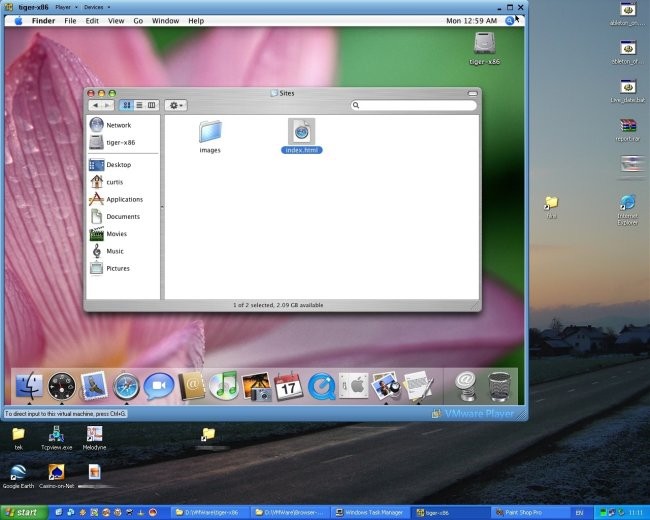Viewport: 650px width, 520px height.
Task: Click the Finder search field
Action: tap(414, 105)
